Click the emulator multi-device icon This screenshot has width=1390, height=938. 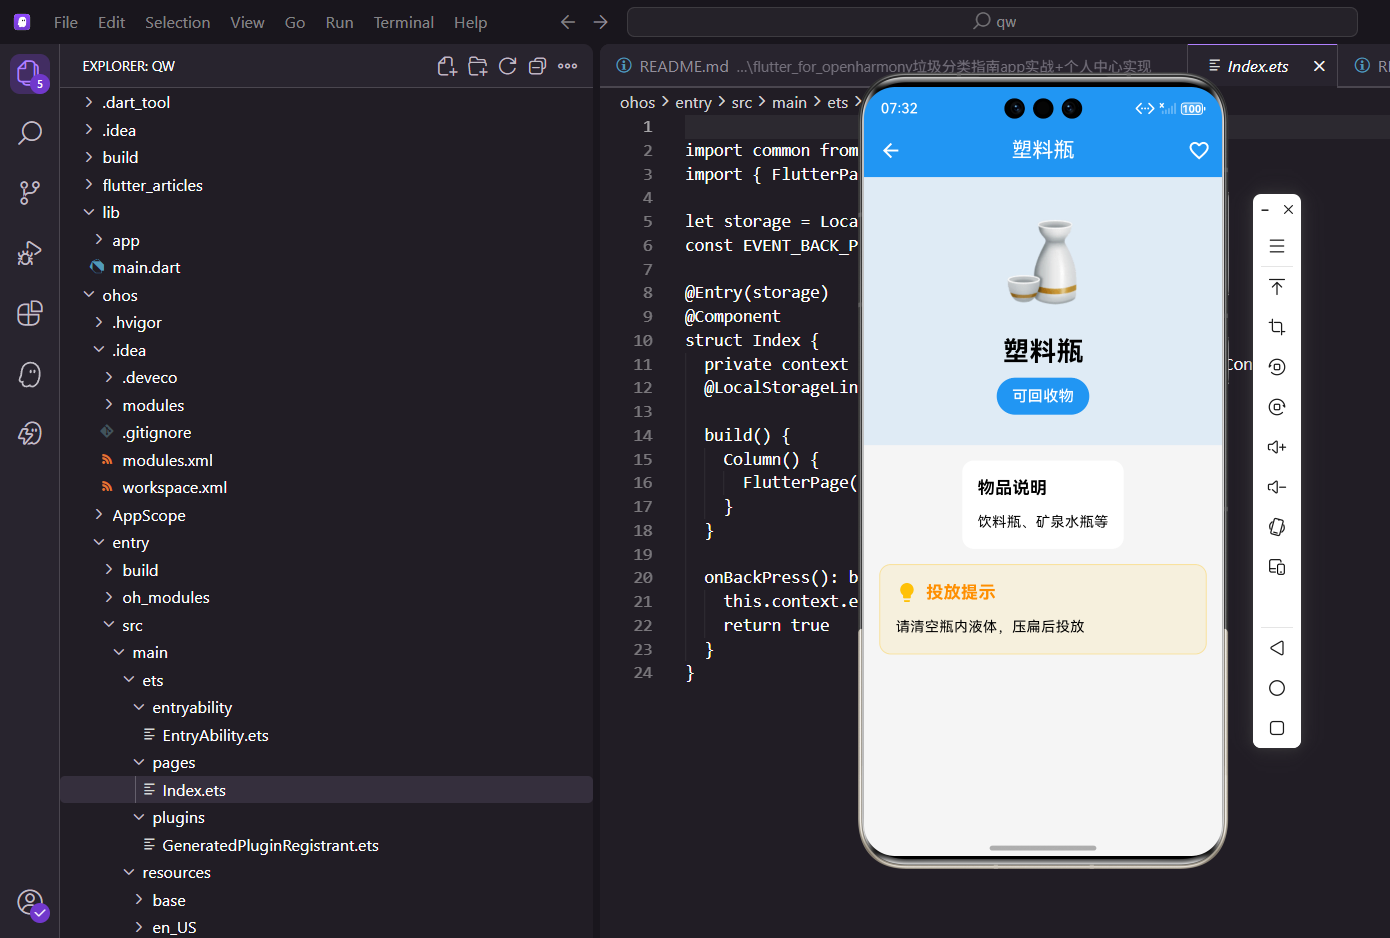coord(1277,567)
